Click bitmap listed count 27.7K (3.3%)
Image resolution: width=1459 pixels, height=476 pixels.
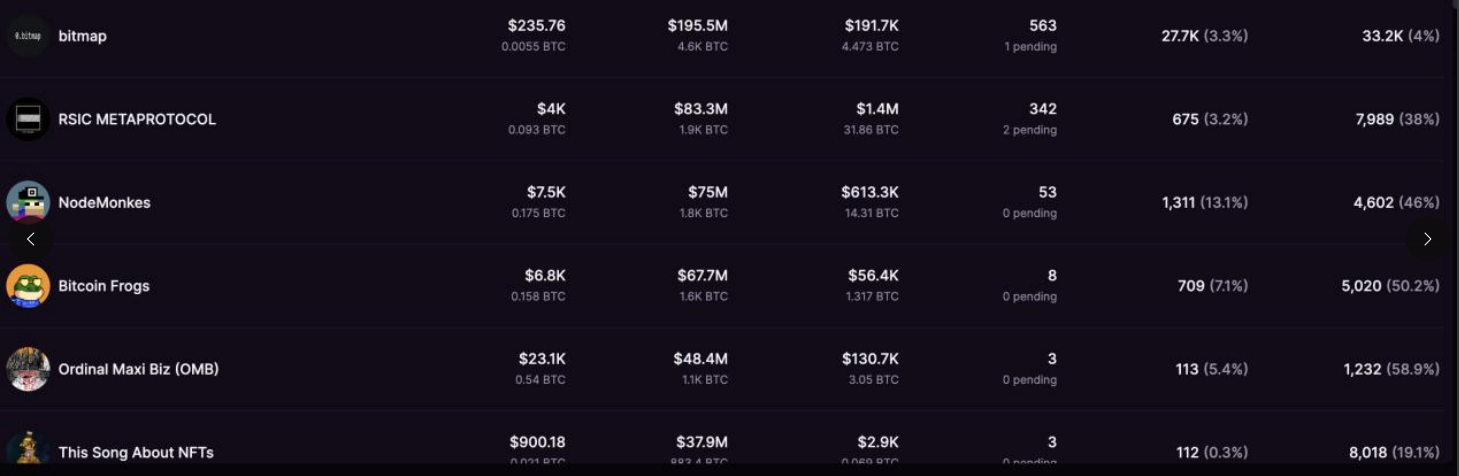[x=1204, y=36]
